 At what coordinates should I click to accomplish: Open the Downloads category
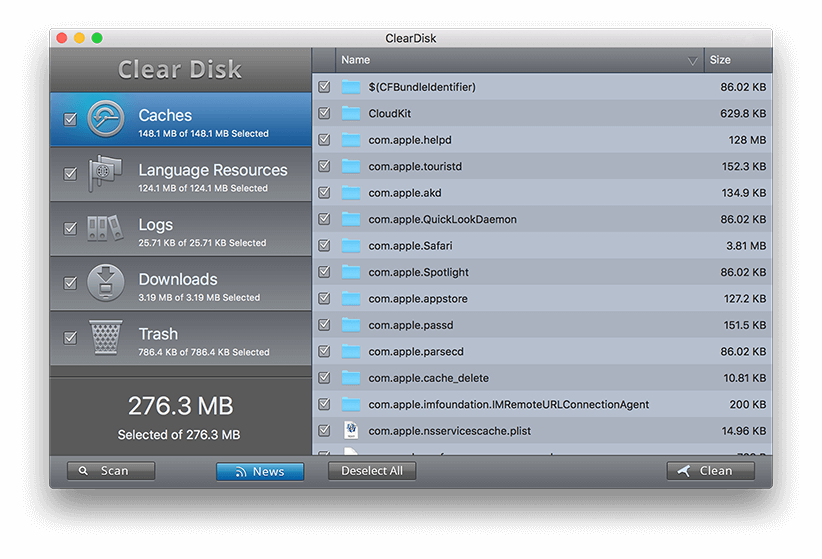click(181, 283)
